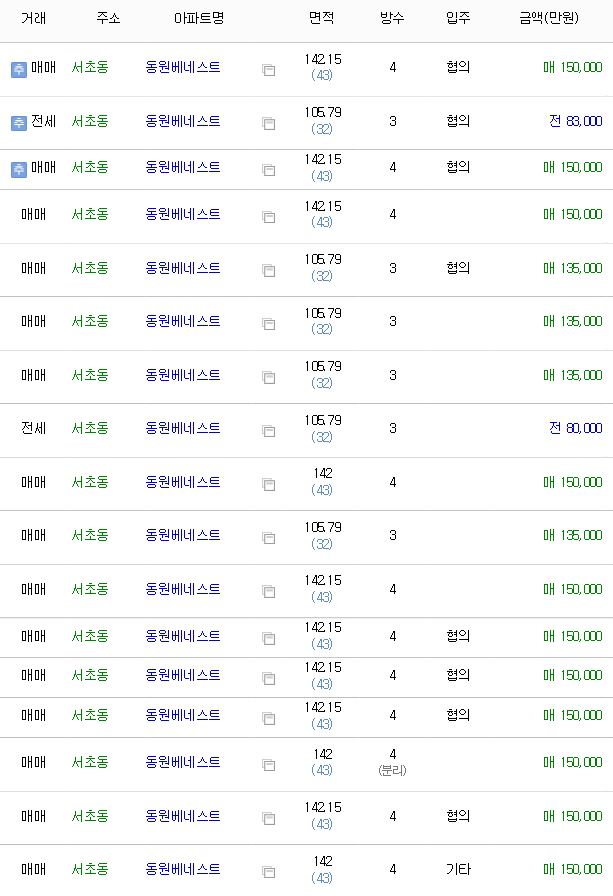Click the 금액(만원) column header
The height and width of the screenshot is (896, 613).
click(x=549, y=18)
